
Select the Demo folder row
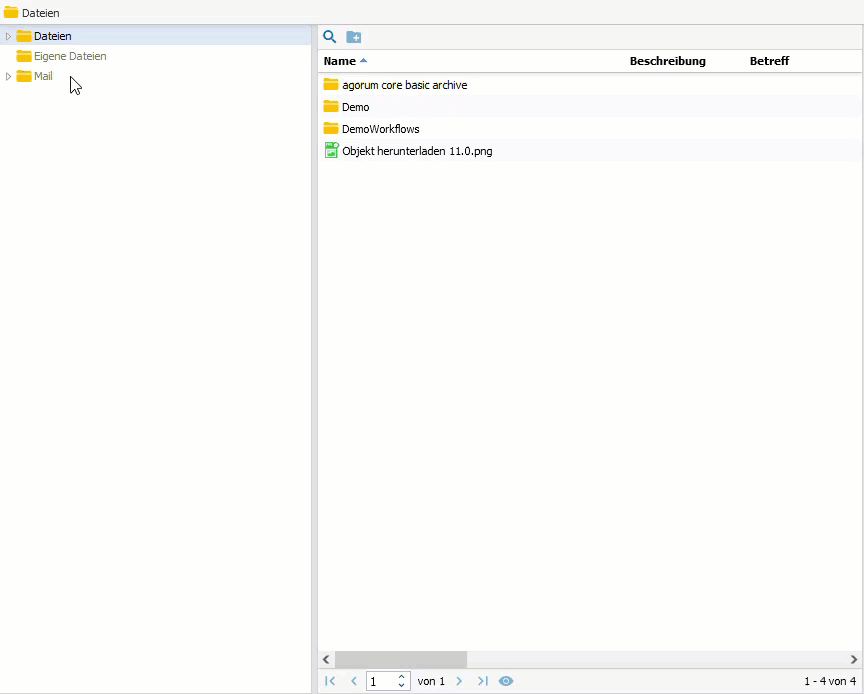(590, 106)
